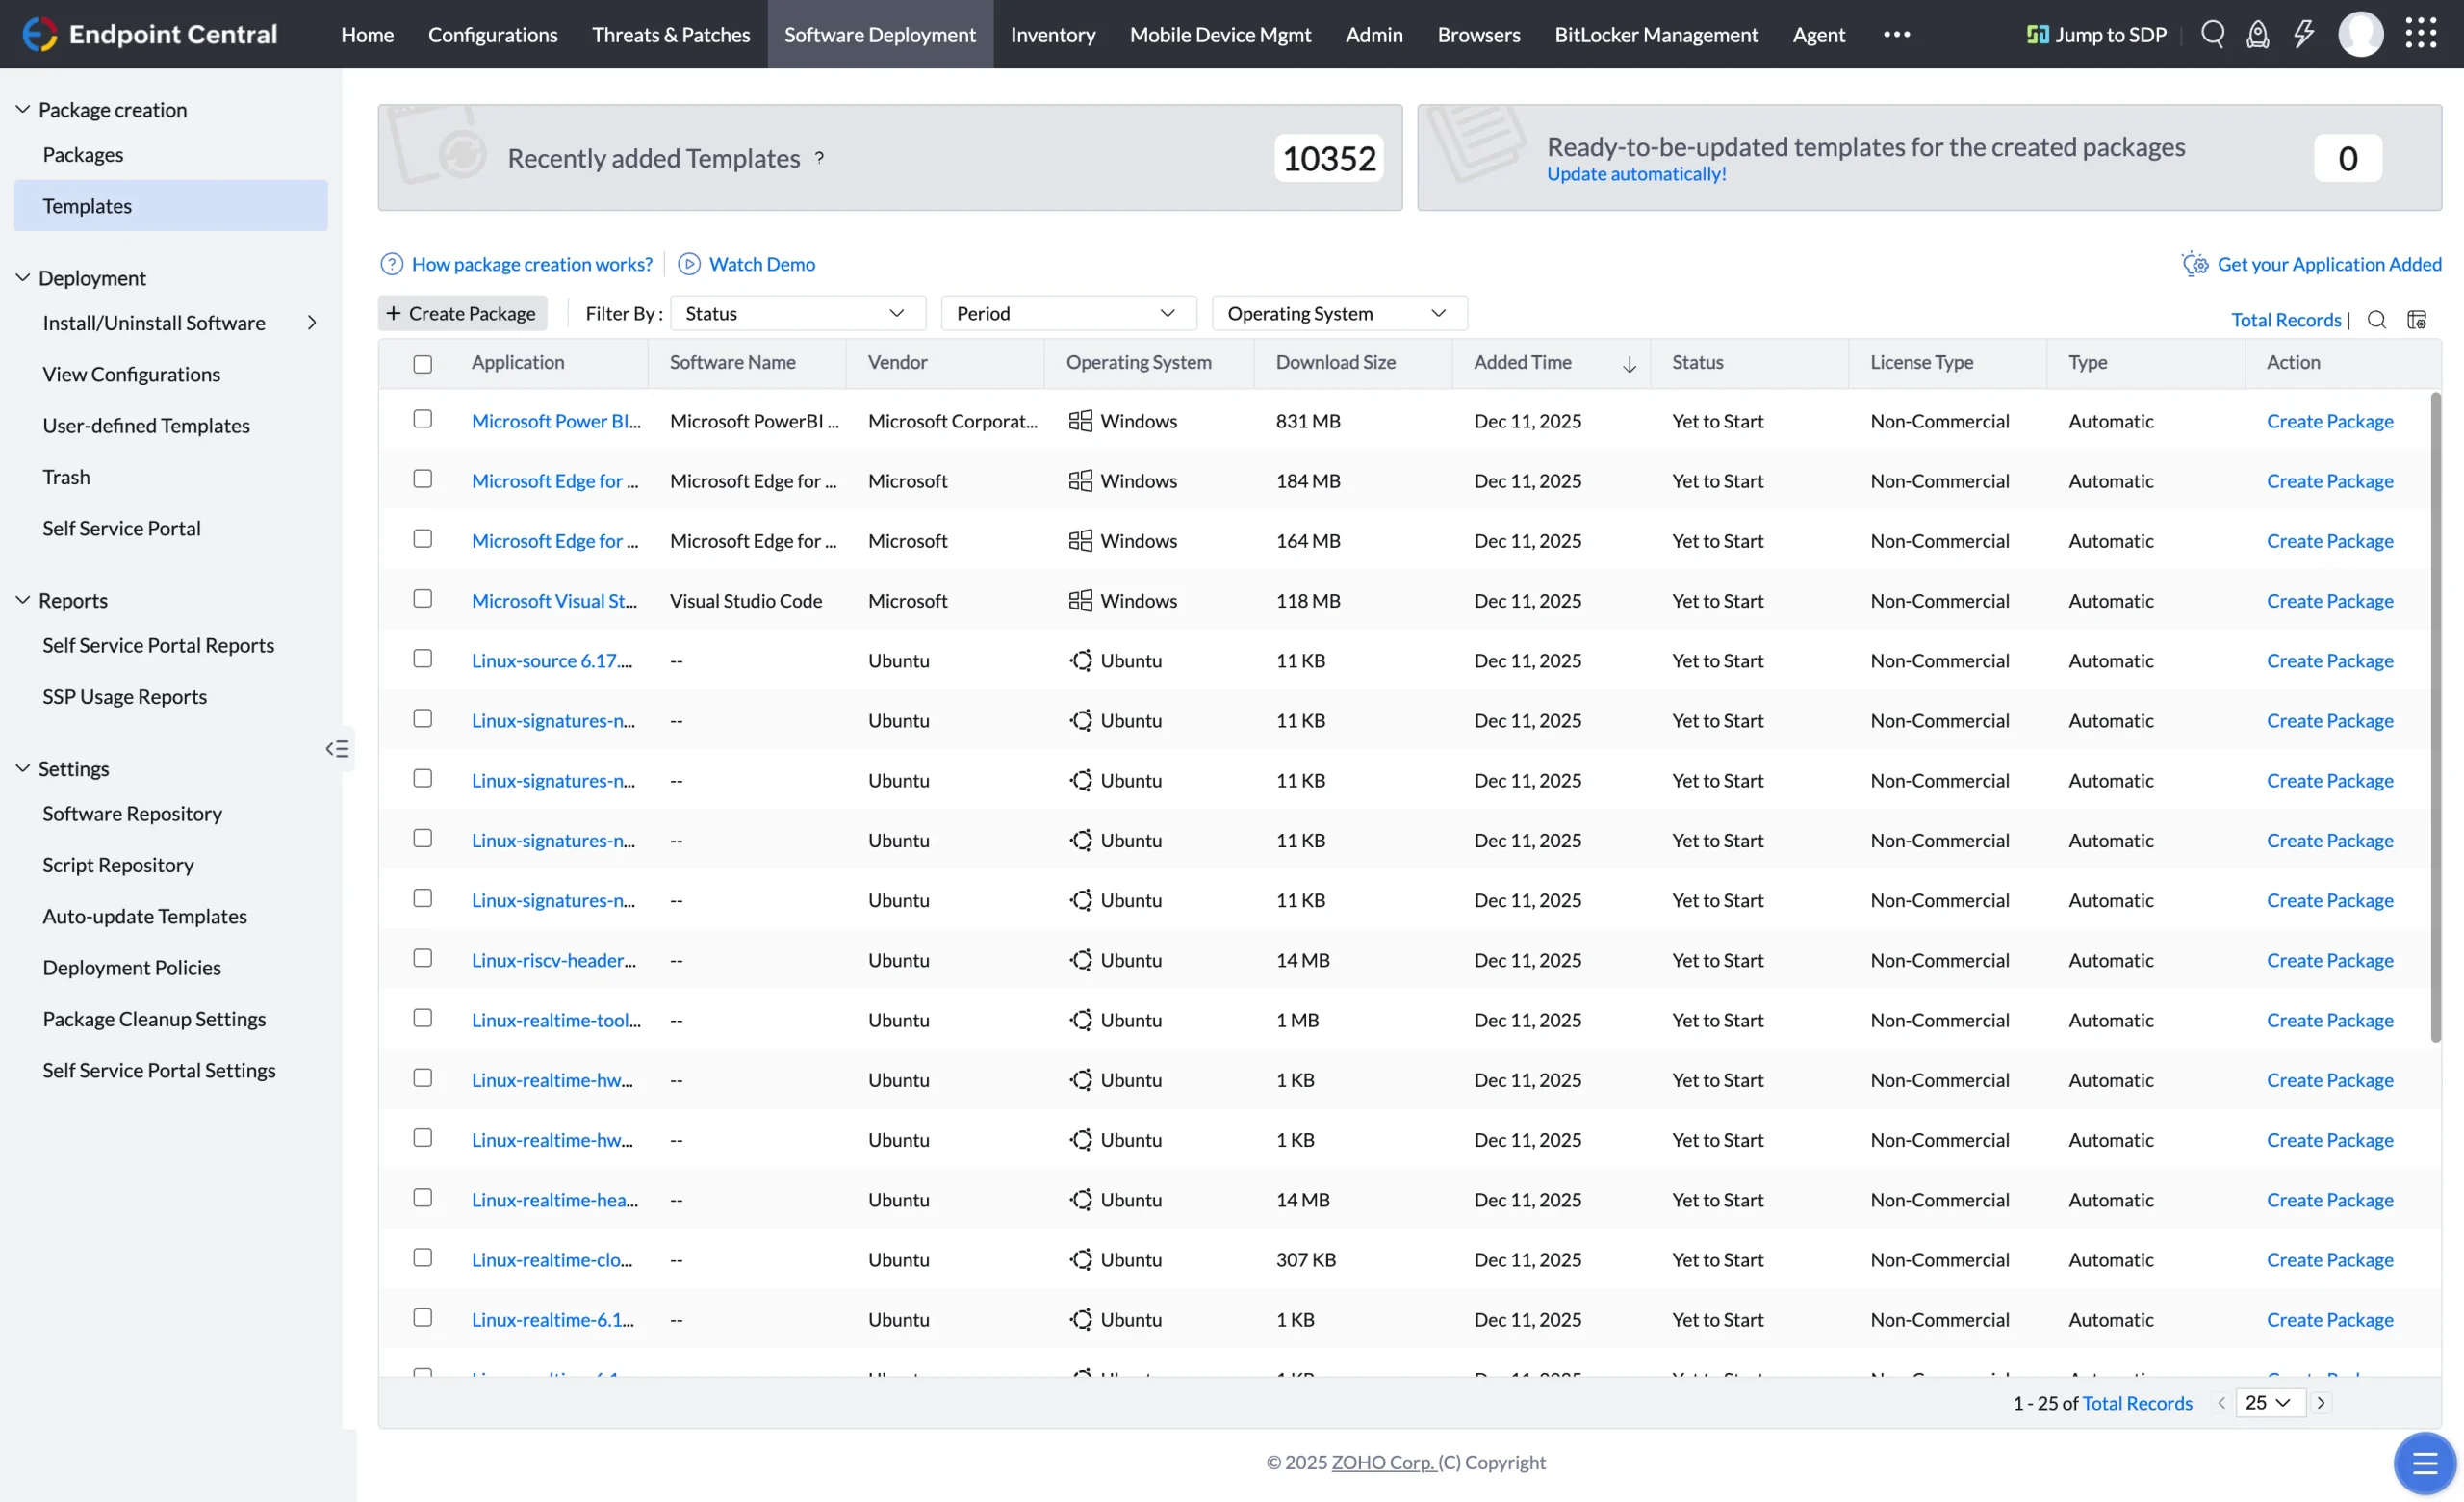Screen dimensions: 2464x1502
Task: Click the Ubuntu icon in Linux-source row
Action: pos(1080,660)
